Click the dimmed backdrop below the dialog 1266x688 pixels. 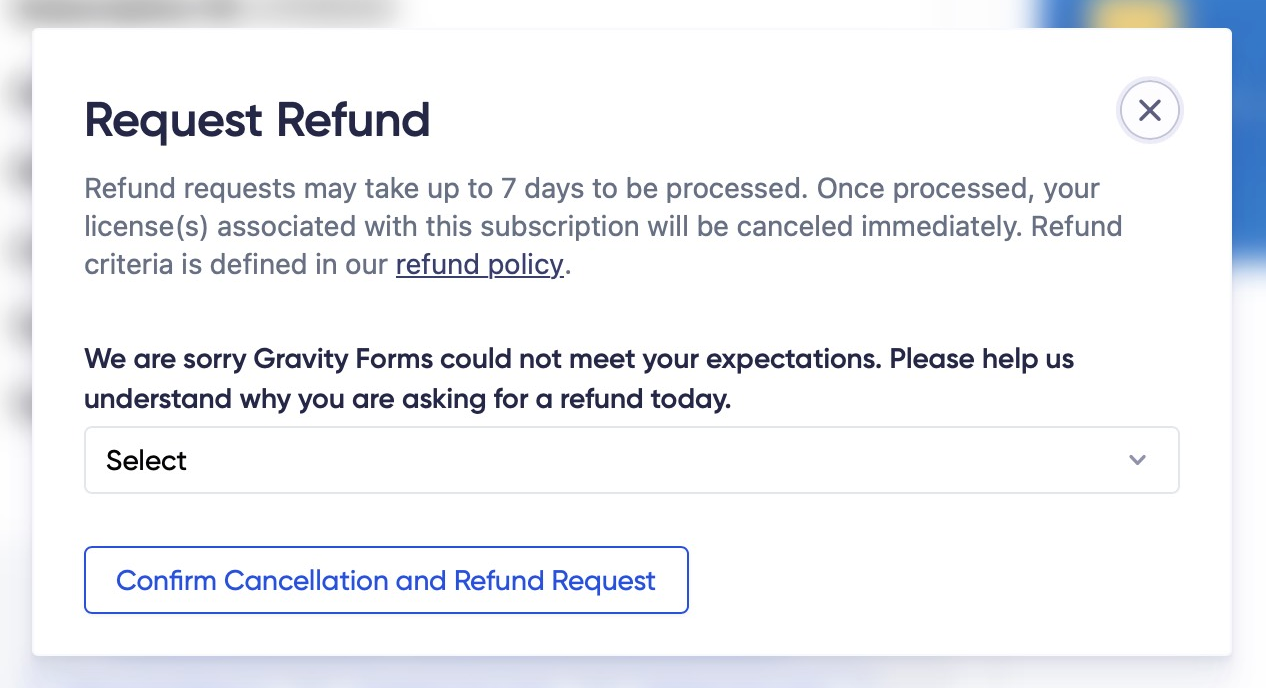[x=632, y=674]
